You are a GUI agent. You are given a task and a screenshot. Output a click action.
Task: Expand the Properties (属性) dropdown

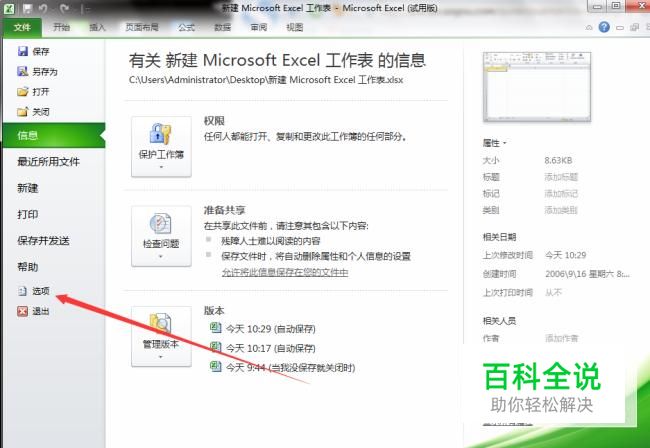(x=495, y=143)
